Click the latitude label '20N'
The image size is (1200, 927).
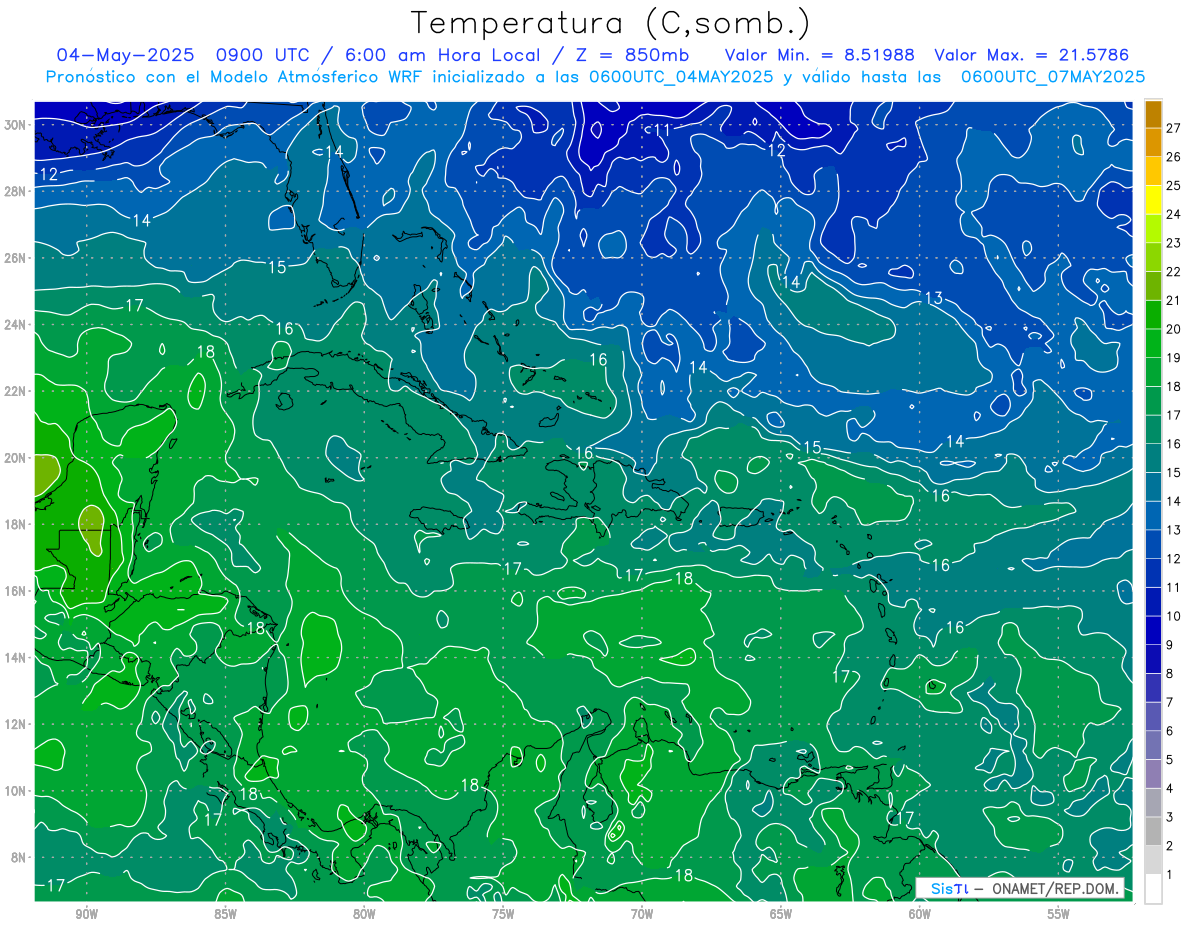(x=16, y=458)
